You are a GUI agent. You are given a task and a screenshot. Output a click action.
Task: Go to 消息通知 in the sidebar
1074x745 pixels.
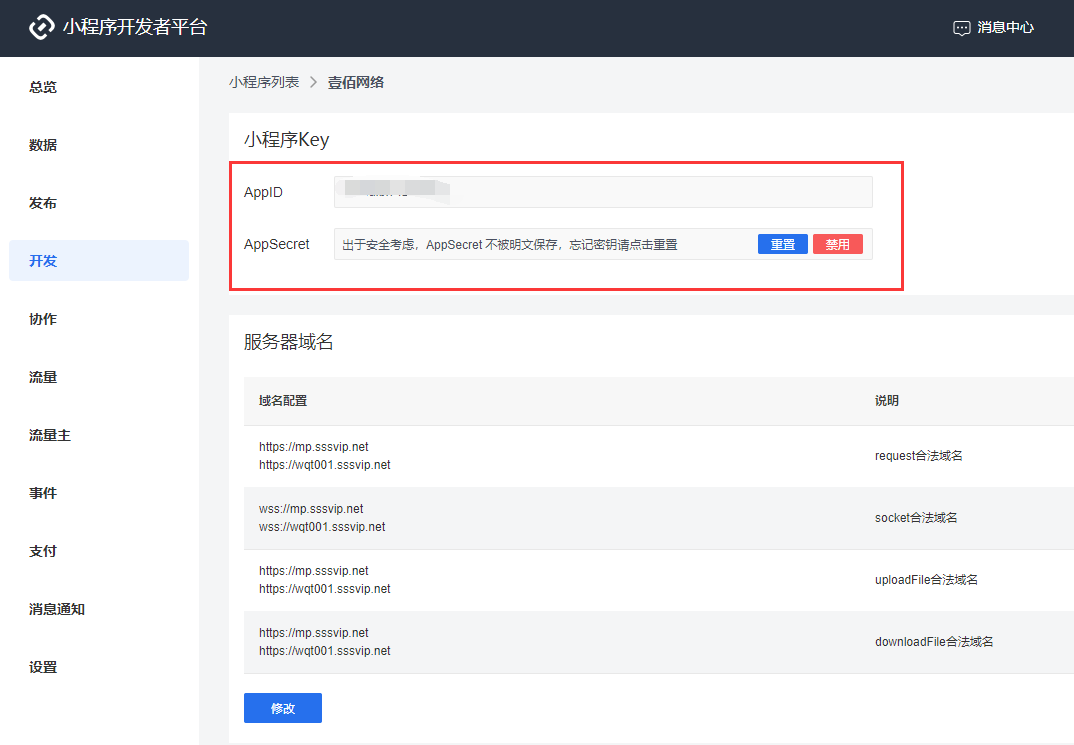click(x=57, y=609)
